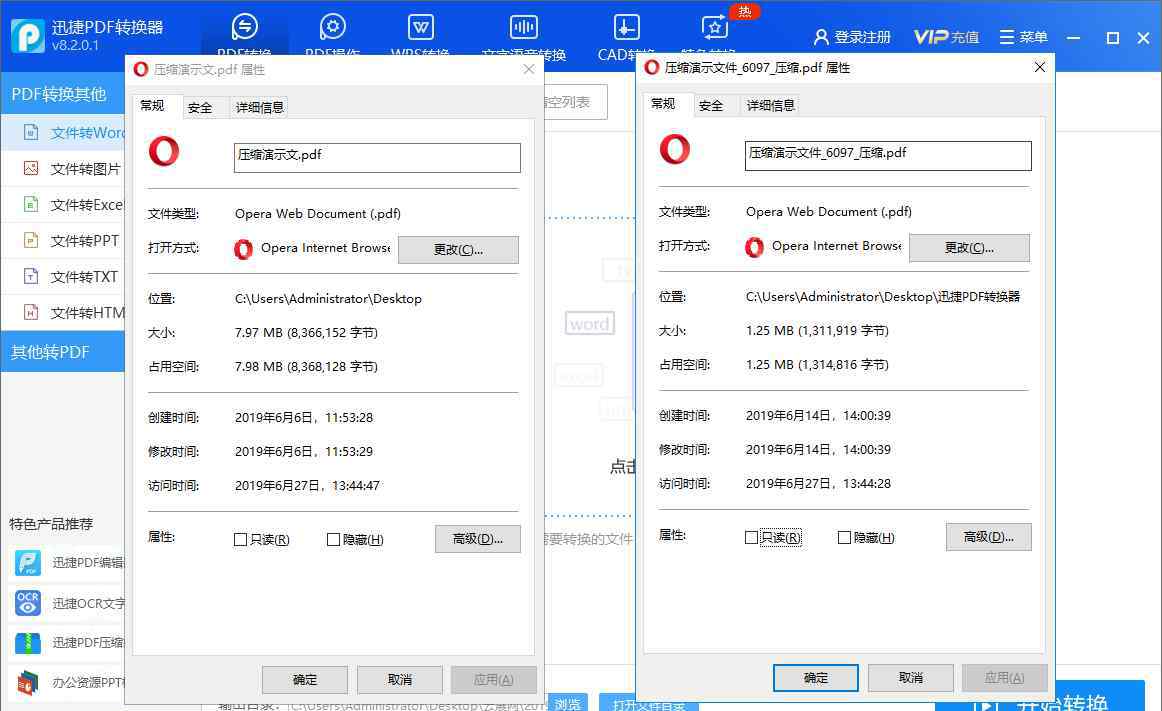Image resolution: width=1162 pixels, height=711 pixels.
Task: Select 文件转图片 in sidebar
Action: [63, 169]
